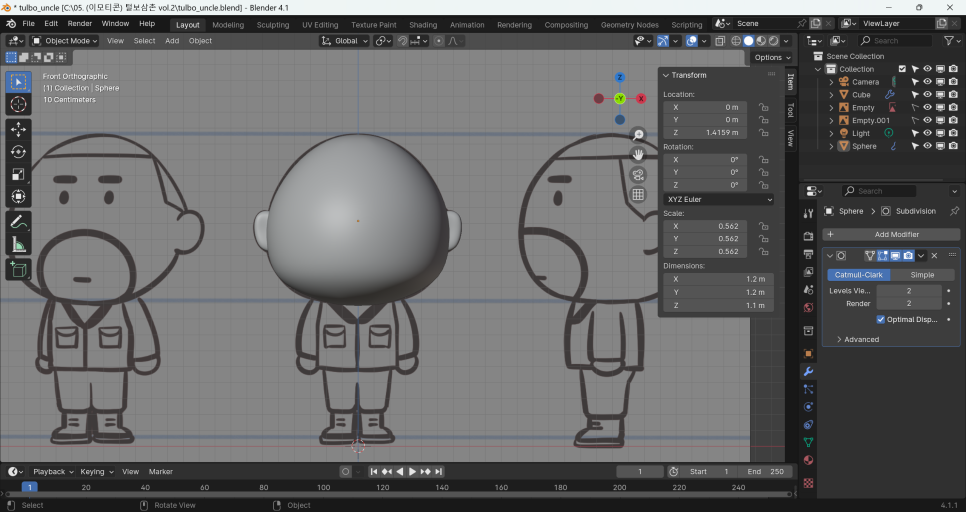Remove the Subdivision modifier with X
The height and width of the screenshot is (512, 966).
(x=934, y=256)
